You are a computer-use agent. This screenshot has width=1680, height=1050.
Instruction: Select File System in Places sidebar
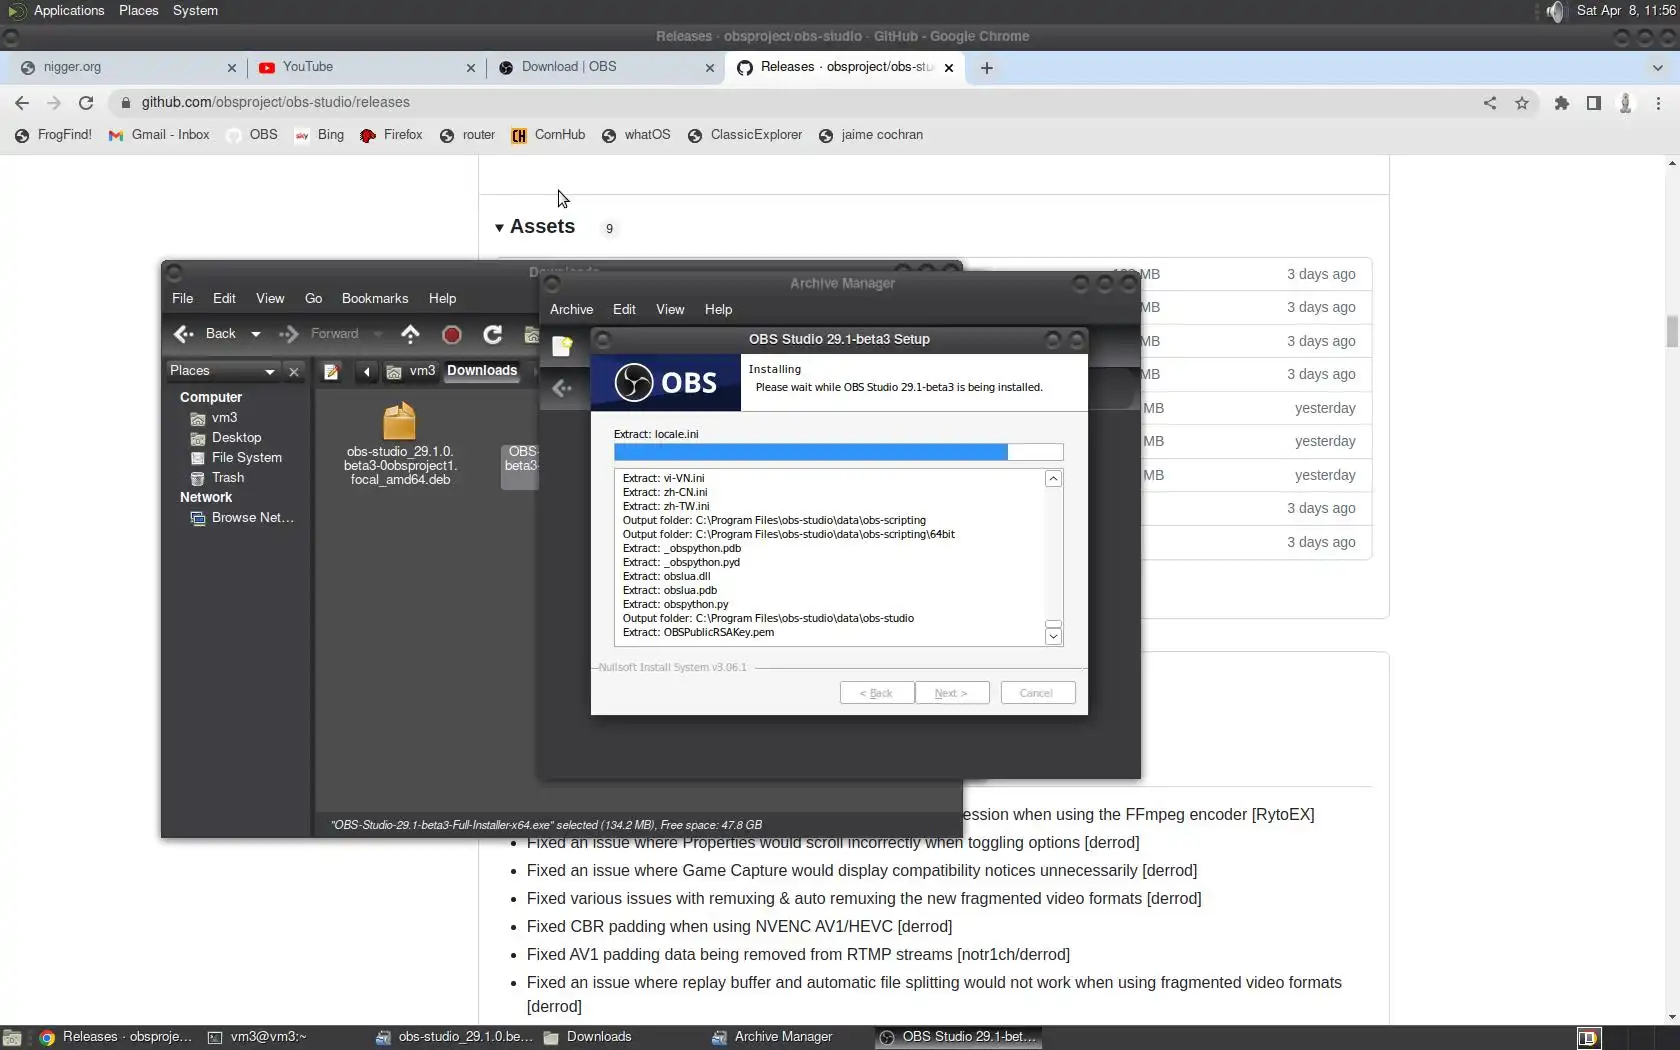pos(236,458)
